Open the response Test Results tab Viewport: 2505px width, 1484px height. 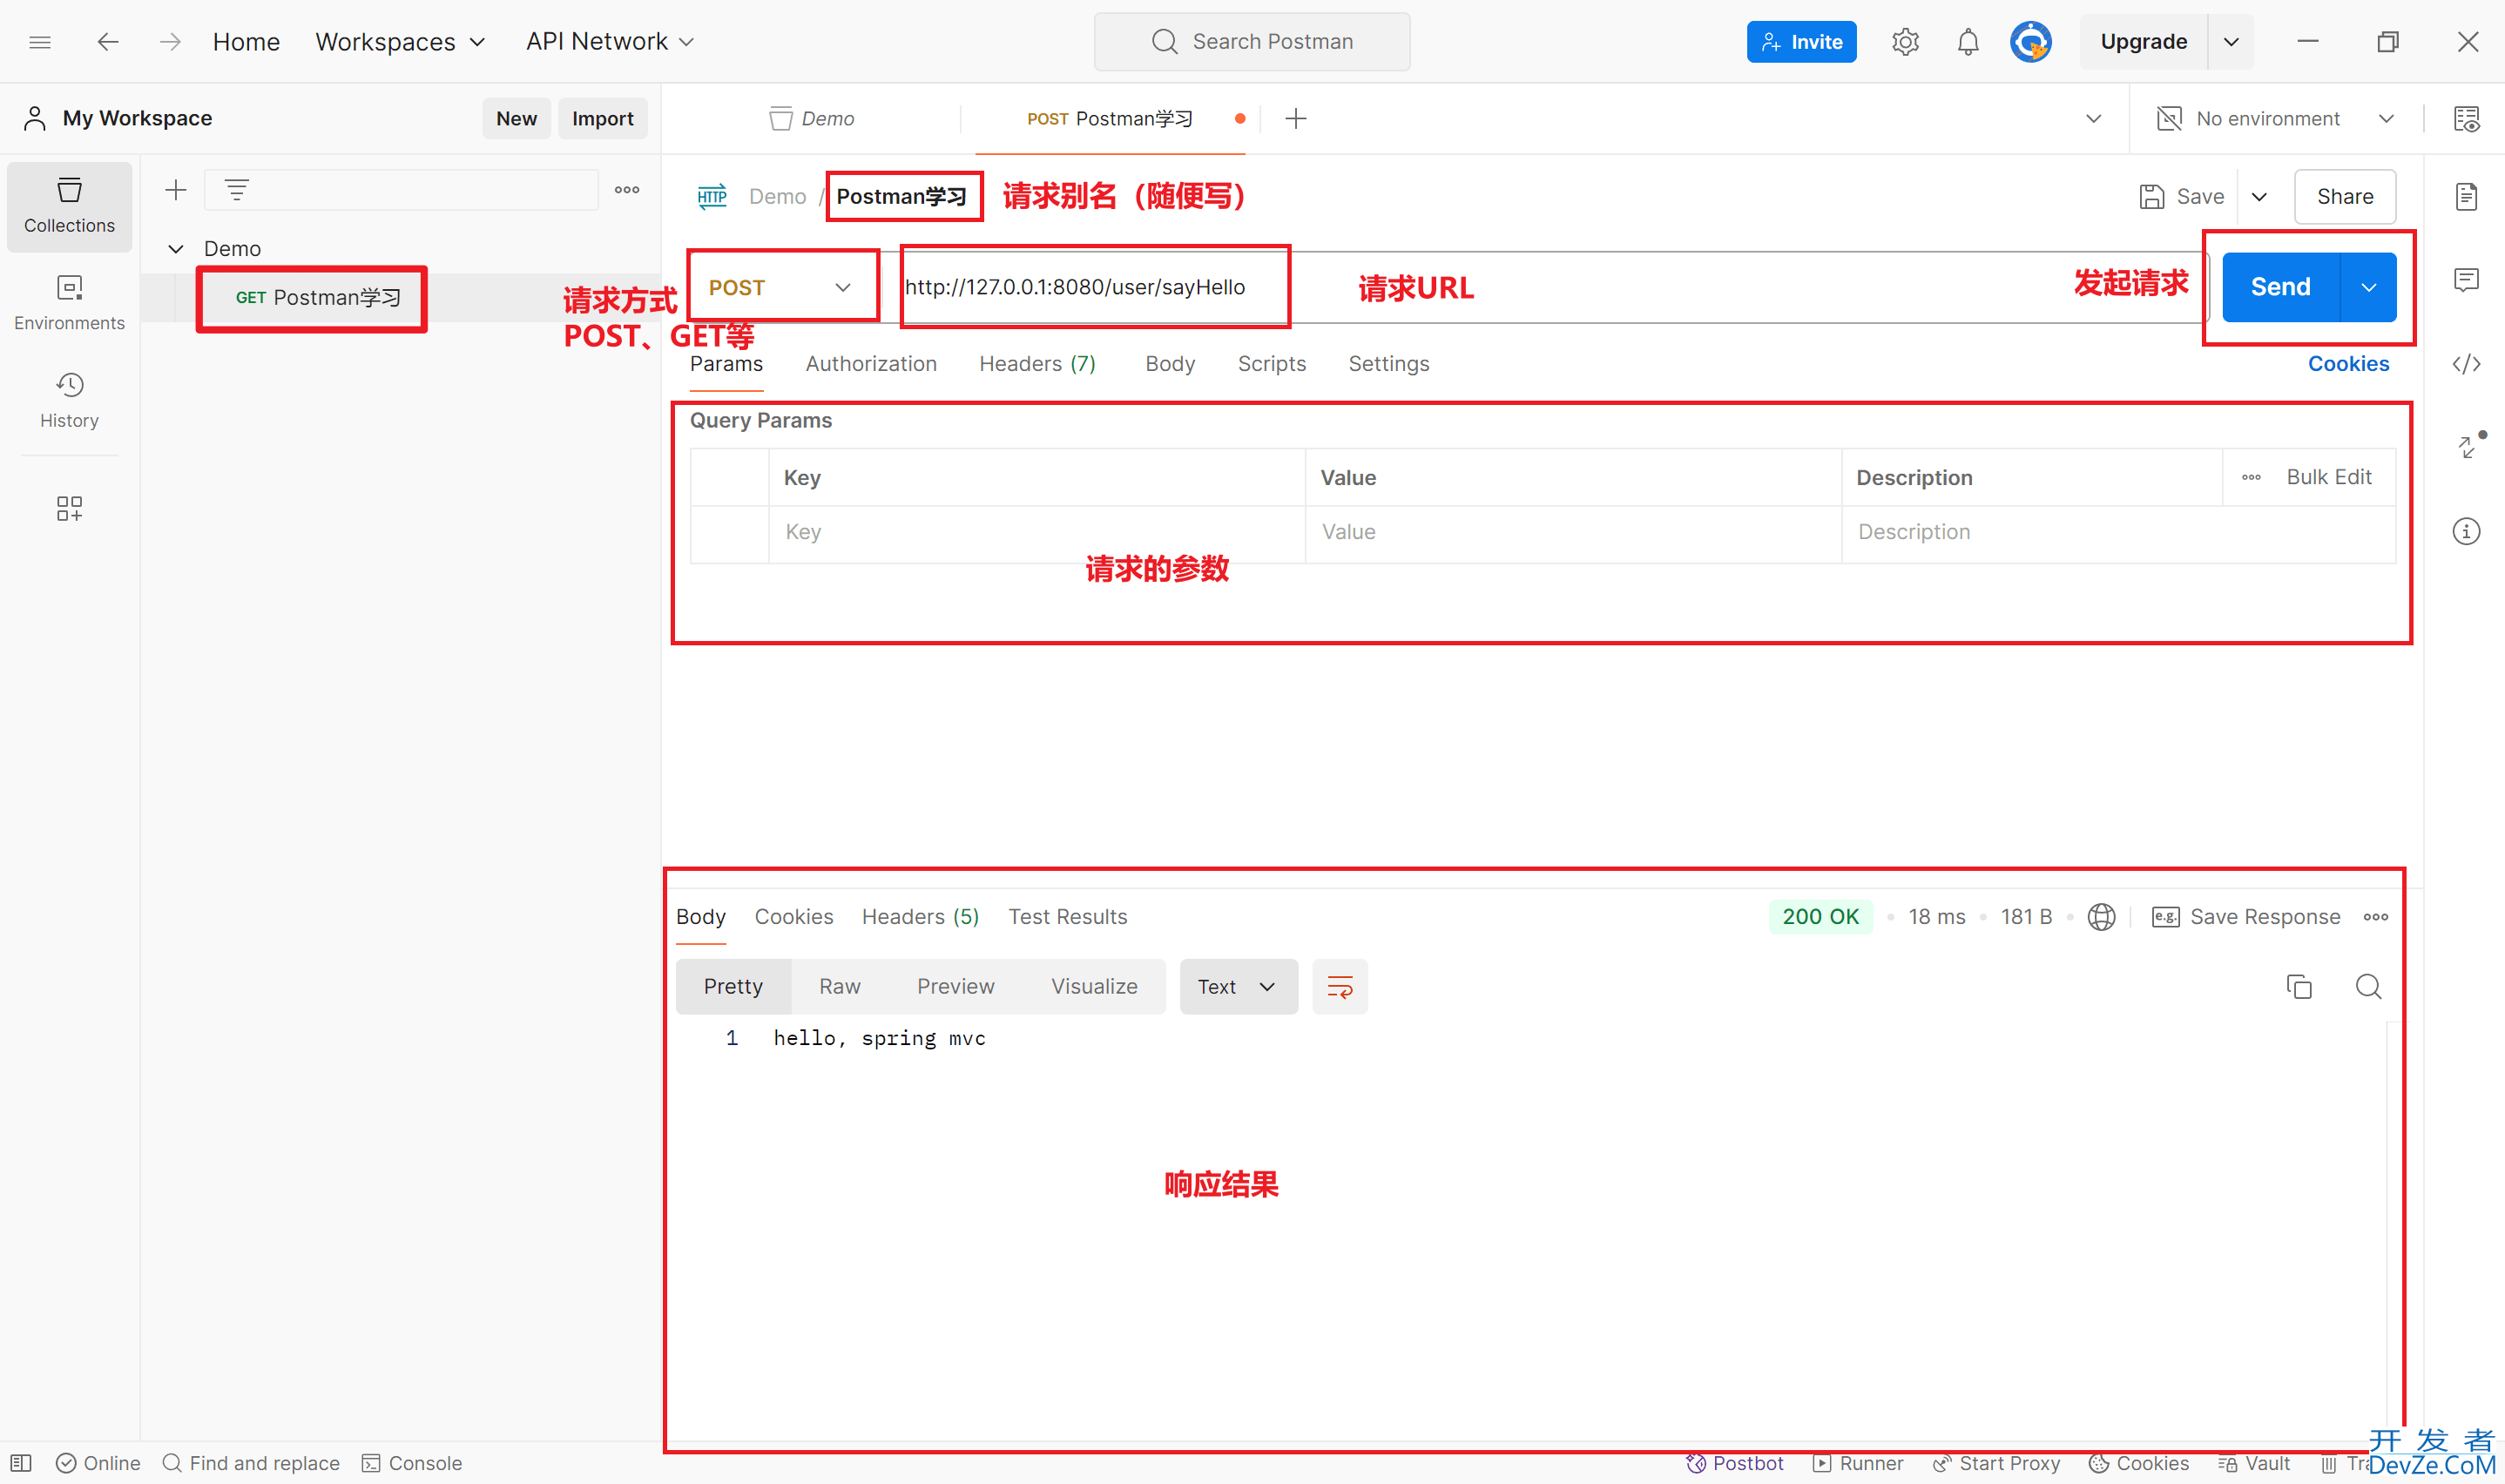pos(1067,917)
